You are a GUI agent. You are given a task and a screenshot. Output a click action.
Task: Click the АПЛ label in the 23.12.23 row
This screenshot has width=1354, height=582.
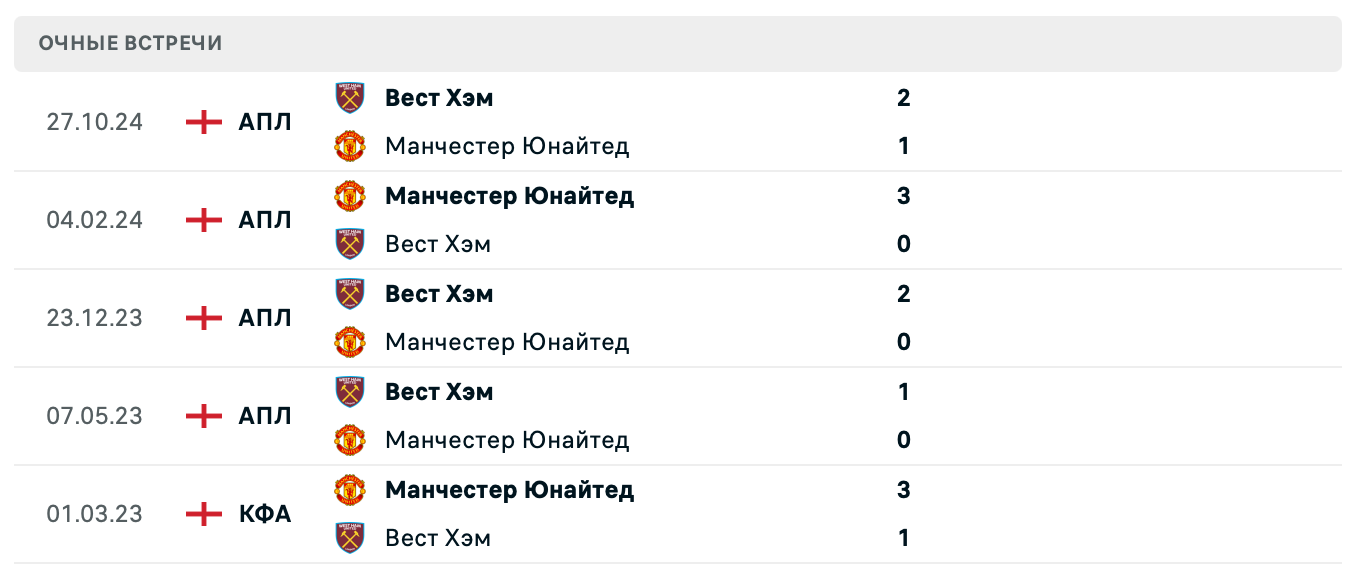[266, 318]
